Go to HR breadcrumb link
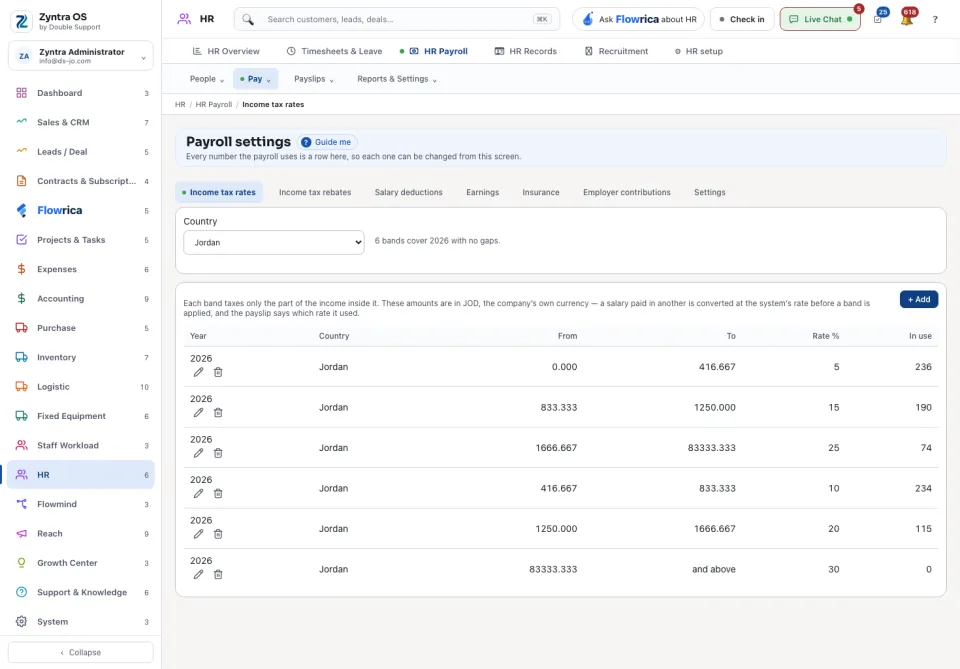Viewport: 960px width, 669px height. pos(180,105)
